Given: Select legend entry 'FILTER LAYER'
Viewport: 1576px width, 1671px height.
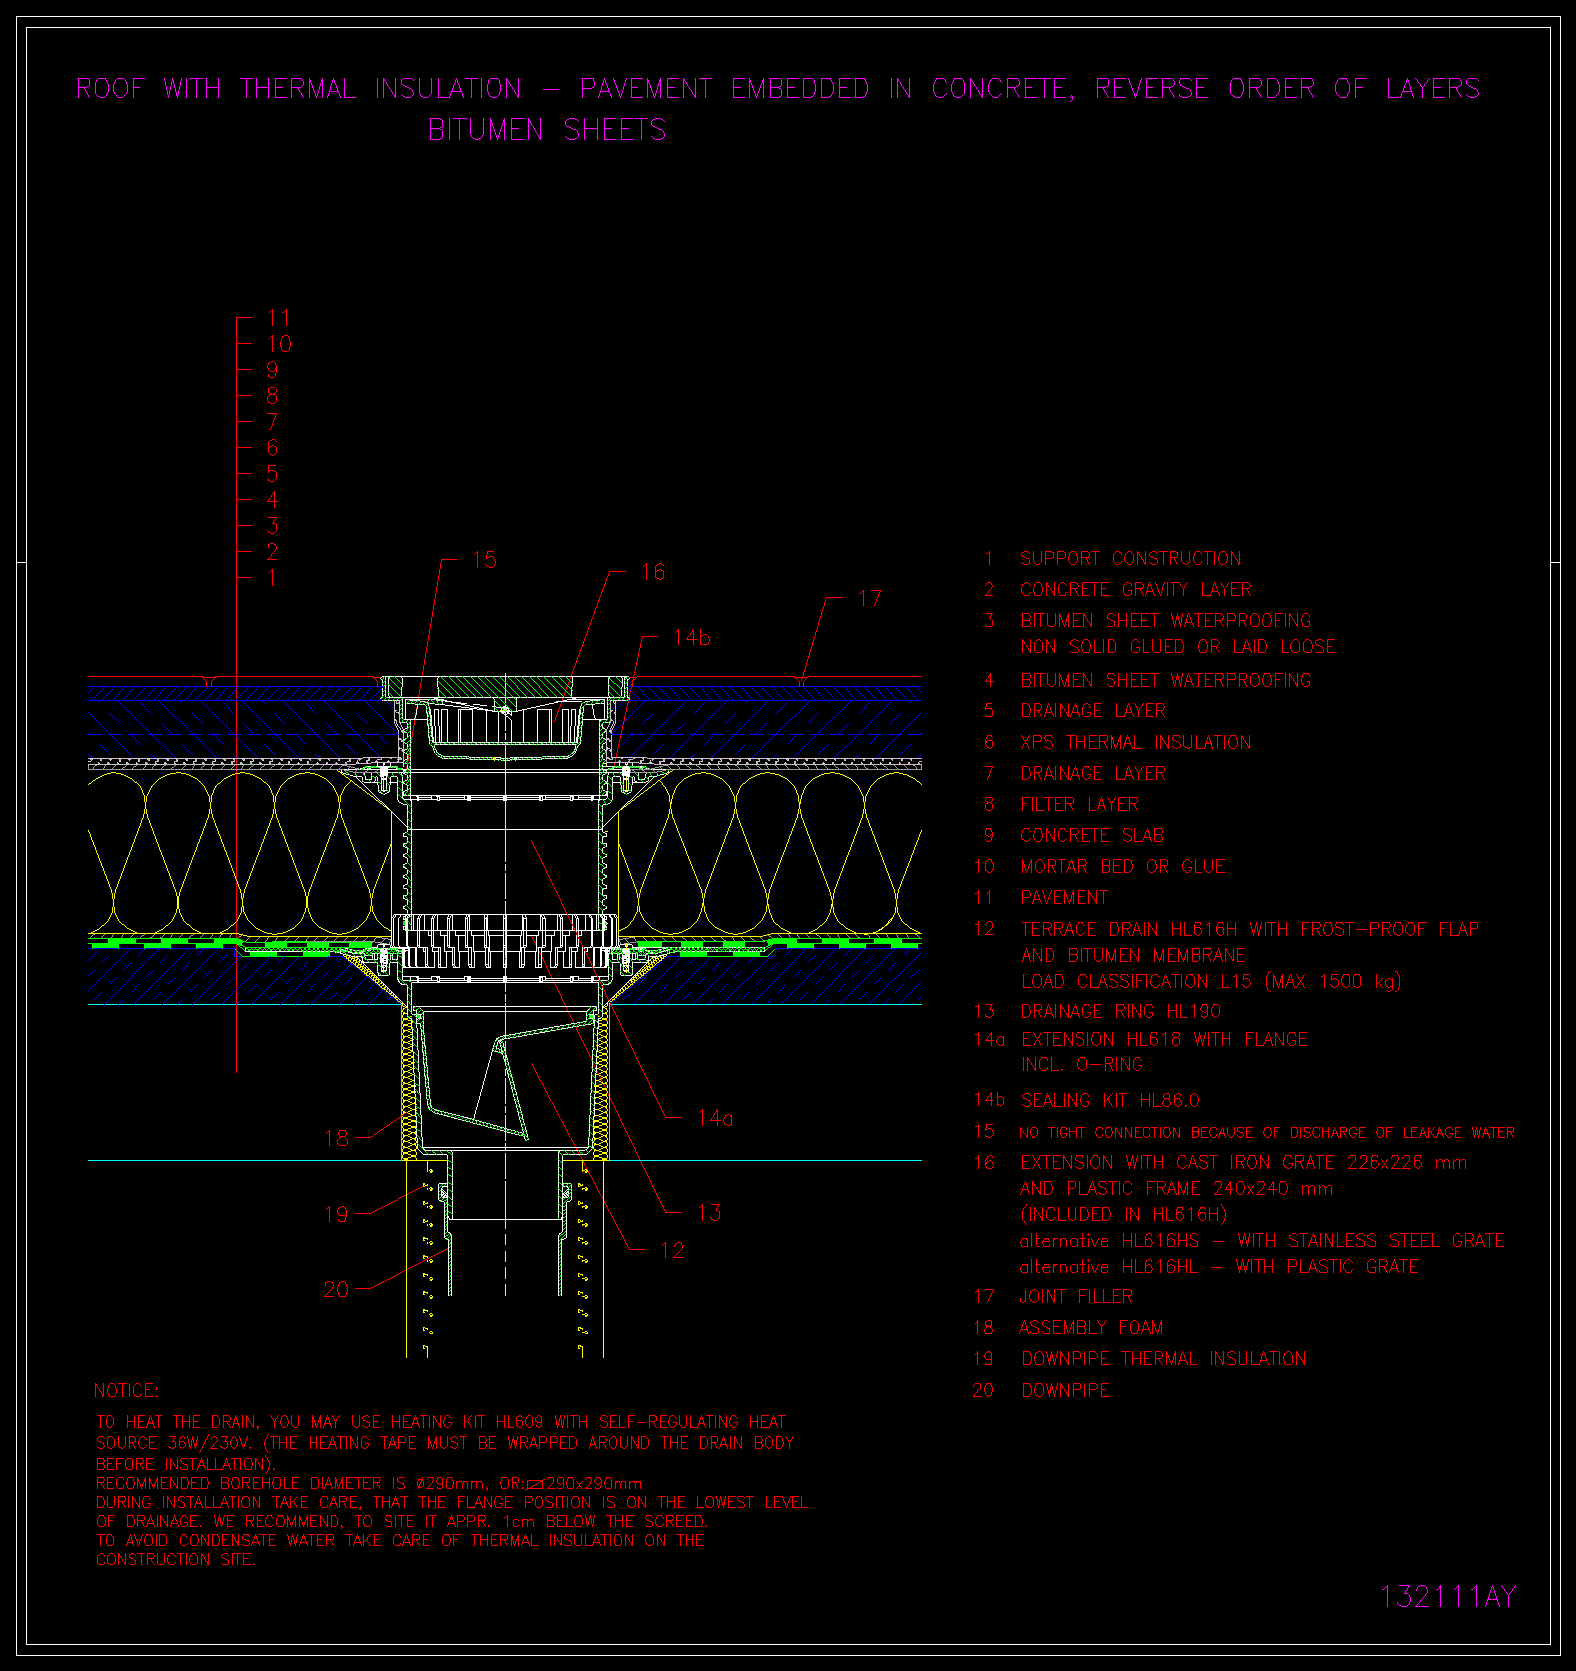Looking at the screenshot, I should pyautogui.click(x=1079, y=804).
